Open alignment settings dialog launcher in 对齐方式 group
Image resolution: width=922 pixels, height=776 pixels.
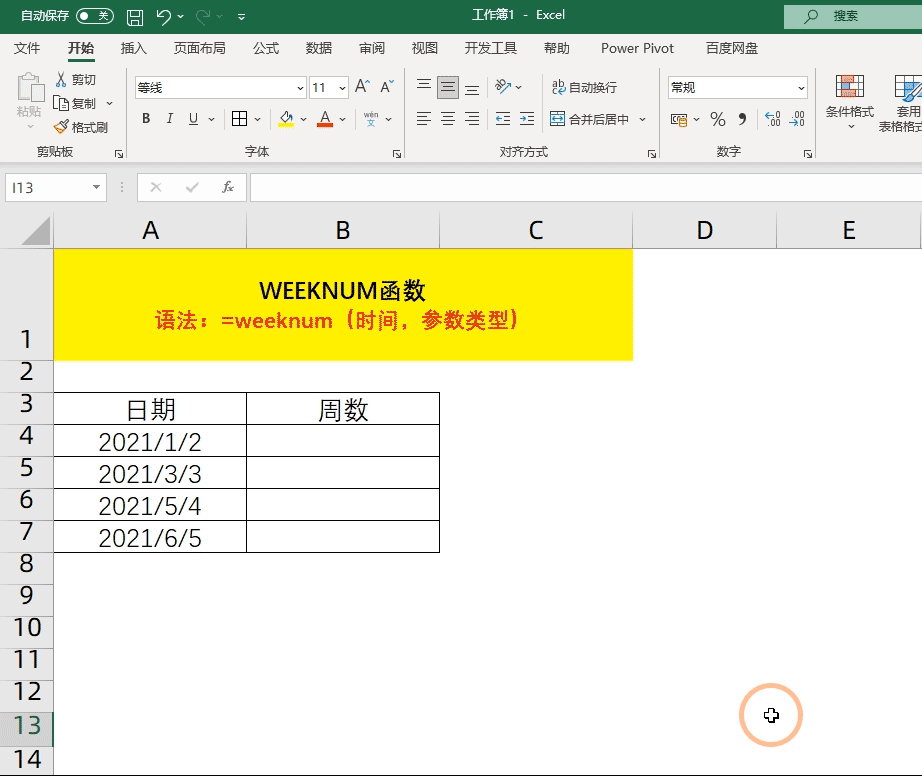pos(652,153)
